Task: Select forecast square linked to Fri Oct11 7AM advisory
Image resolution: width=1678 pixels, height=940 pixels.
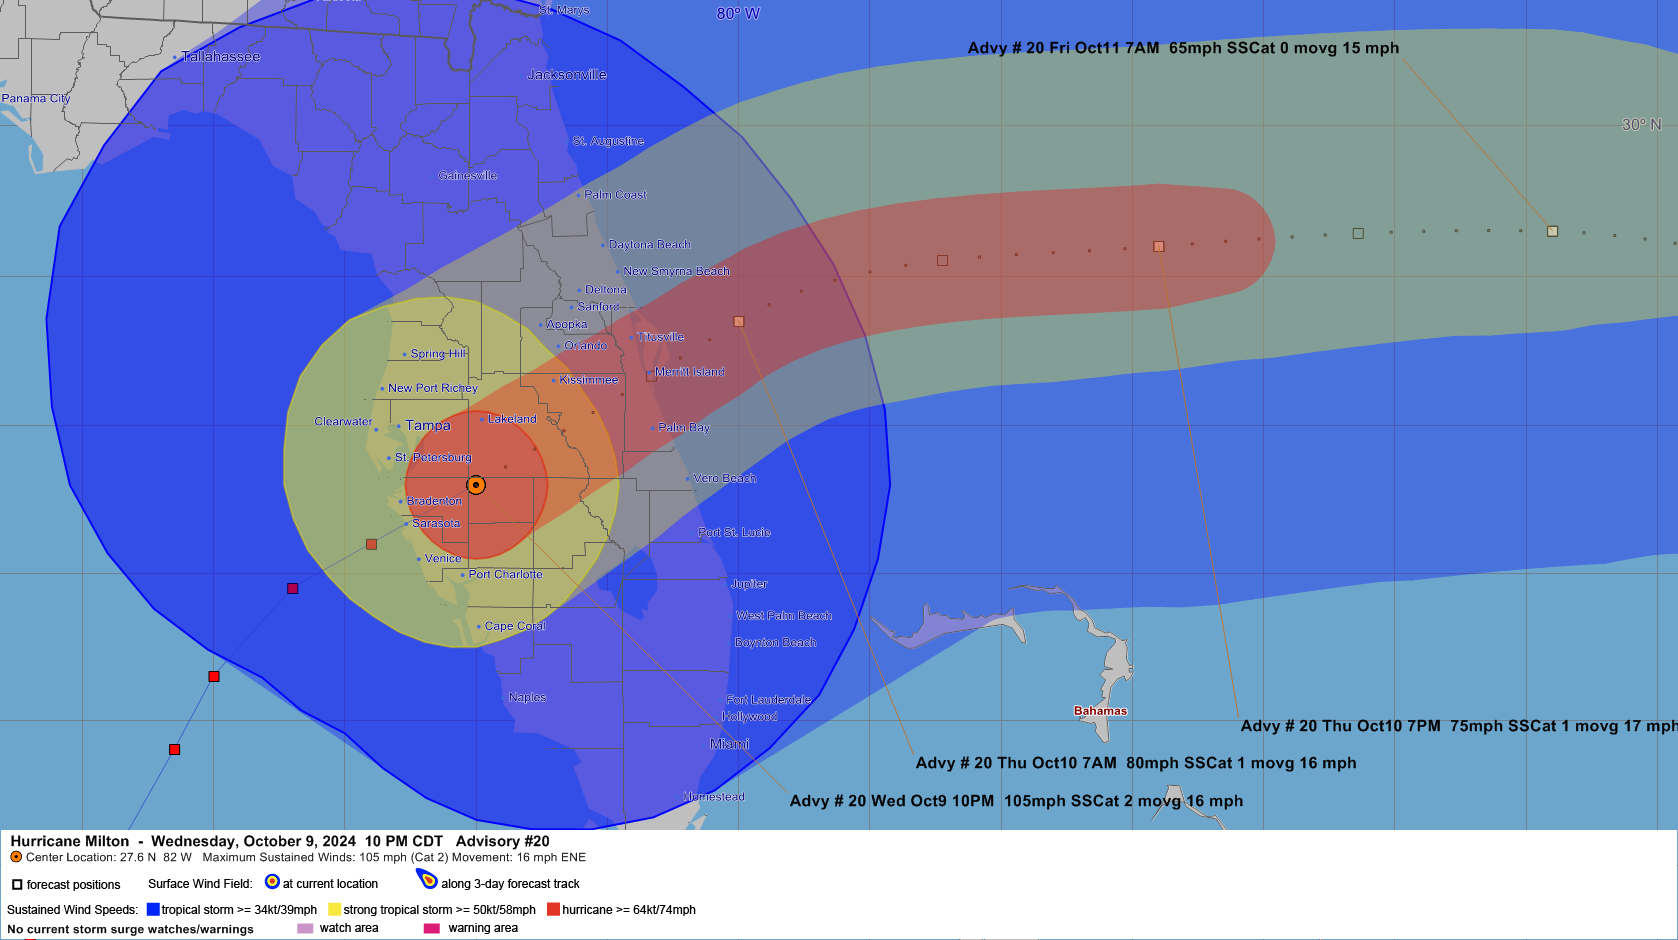Action: click(1553, 231)
